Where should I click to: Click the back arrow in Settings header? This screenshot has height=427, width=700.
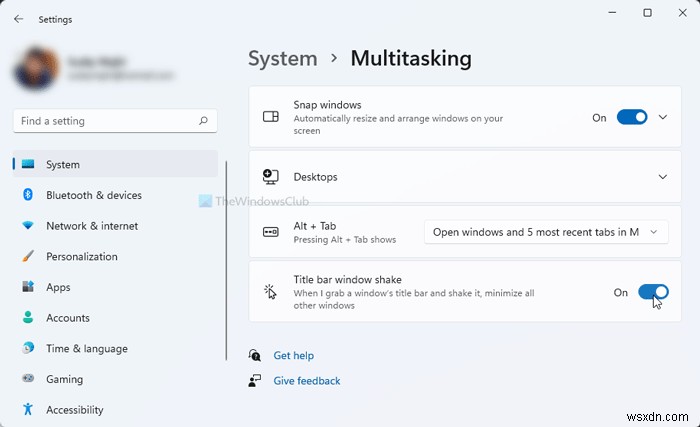pyautogui.click(x=19, y=19)
